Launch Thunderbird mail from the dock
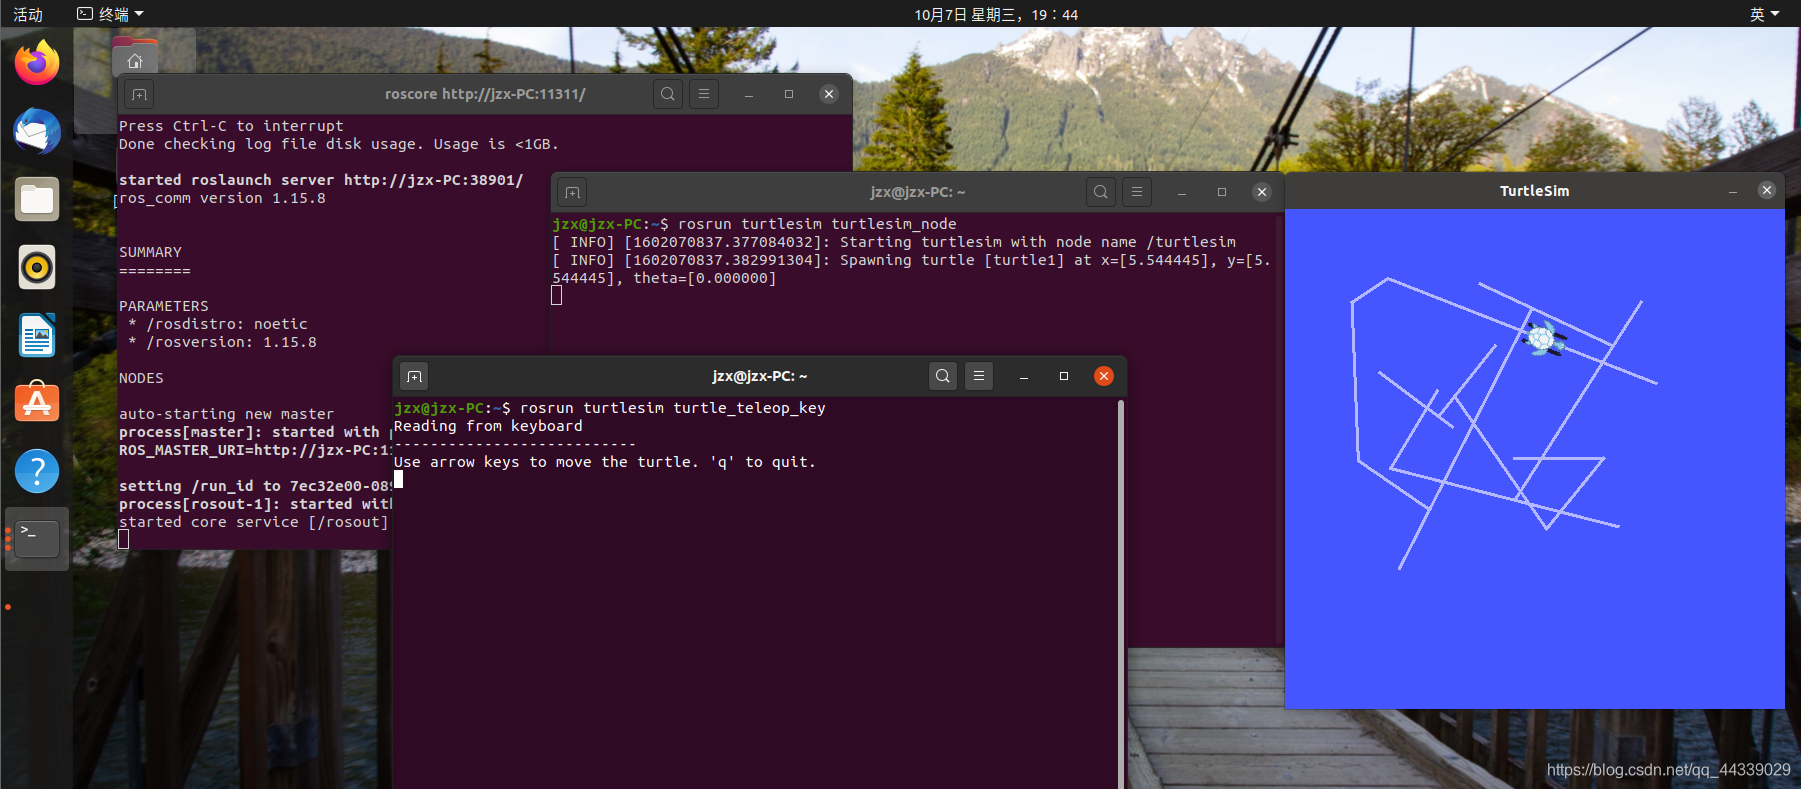 click(37, 131)
